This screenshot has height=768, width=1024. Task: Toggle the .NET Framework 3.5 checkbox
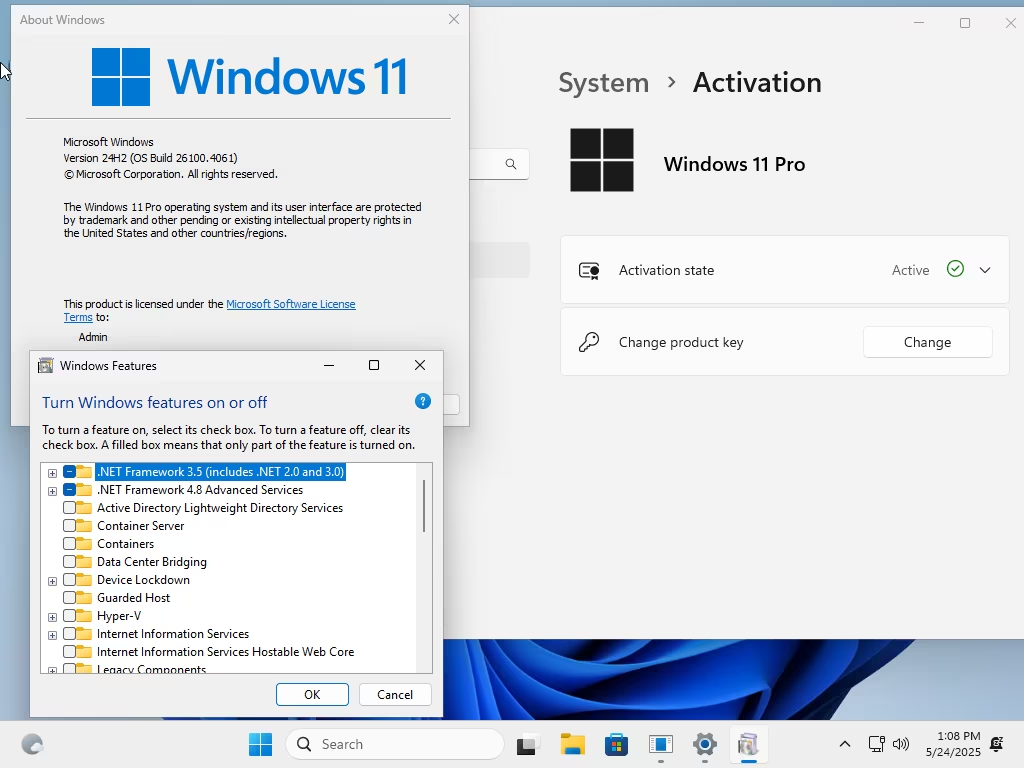[x=69, y=472]
